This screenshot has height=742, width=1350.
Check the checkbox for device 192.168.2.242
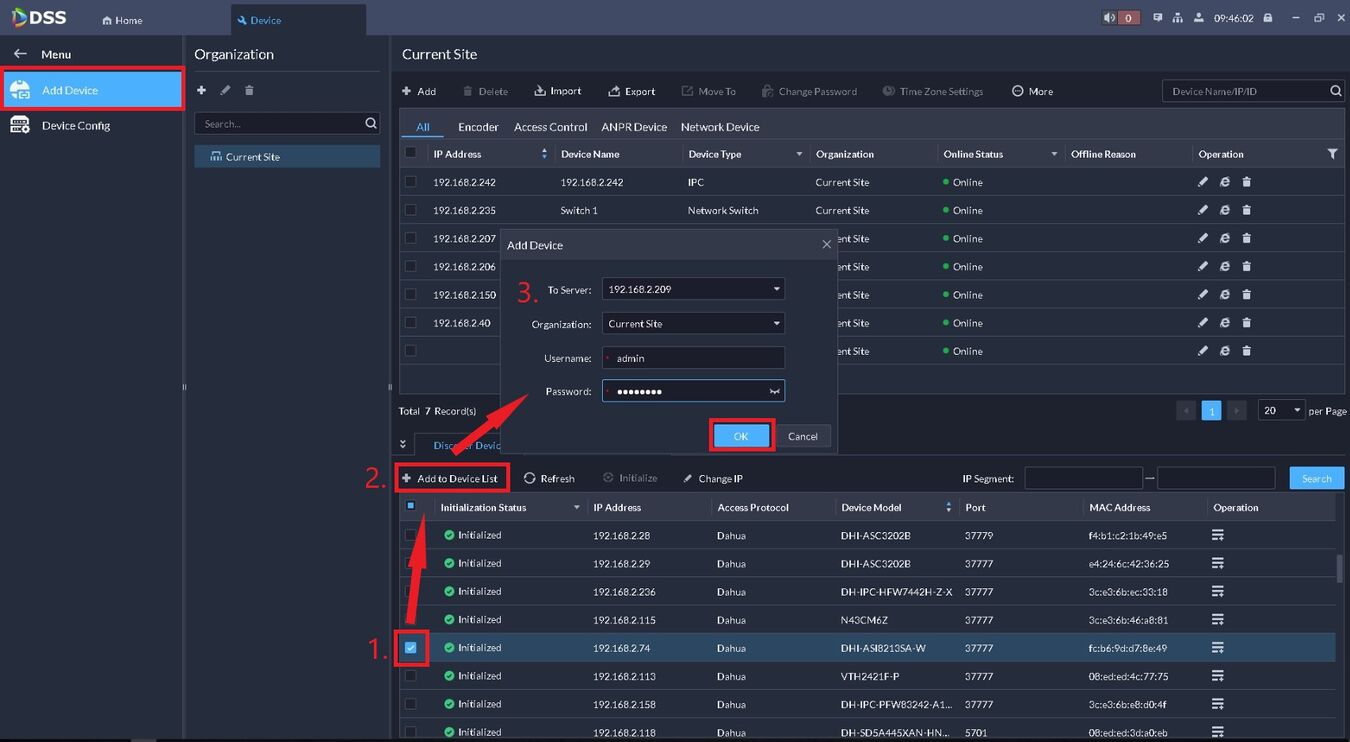click(x=410, y=182)
